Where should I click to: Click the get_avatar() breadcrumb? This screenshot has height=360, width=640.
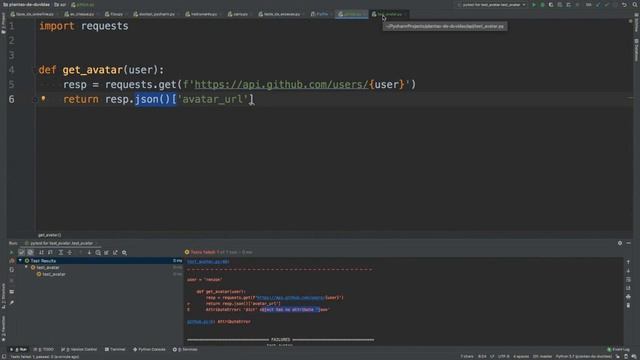pos(49,235)
